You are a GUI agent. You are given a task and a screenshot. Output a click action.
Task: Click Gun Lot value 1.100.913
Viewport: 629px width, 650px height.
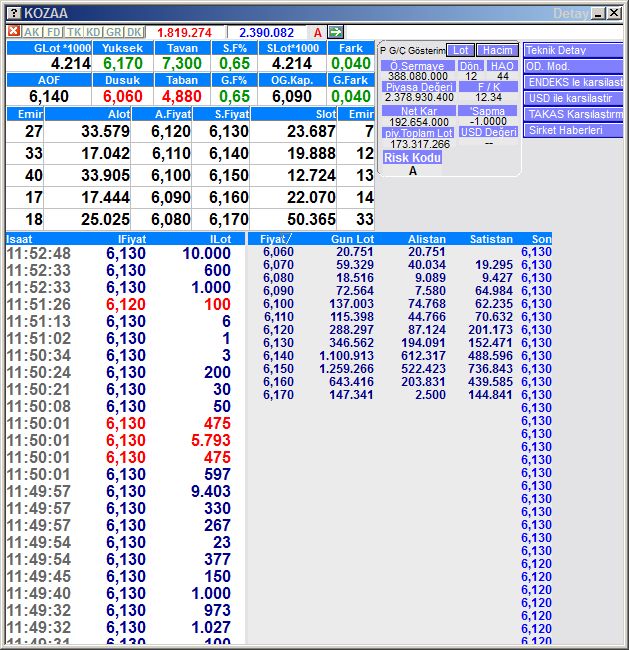[x=346, y=356]
